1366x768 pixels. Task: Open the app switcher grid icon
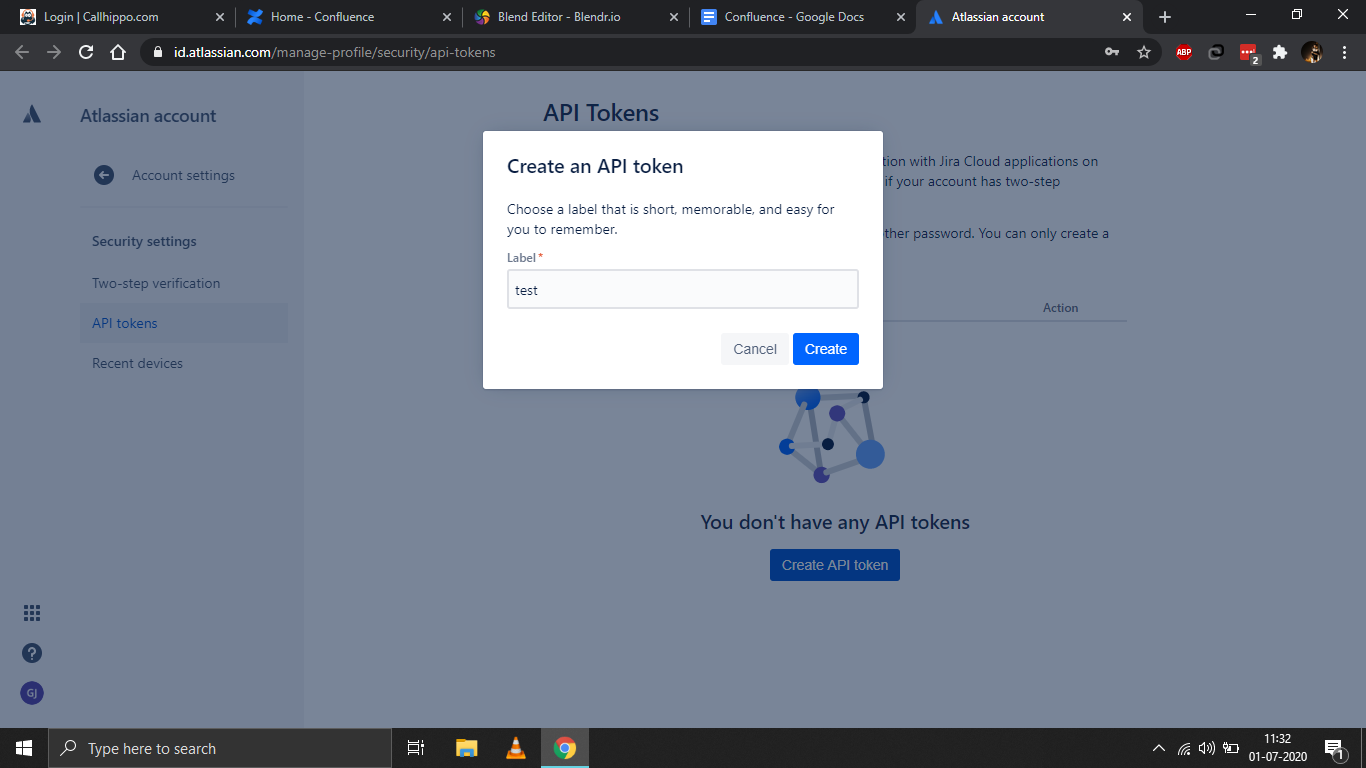pyautogui.click(x=32, y=613)
